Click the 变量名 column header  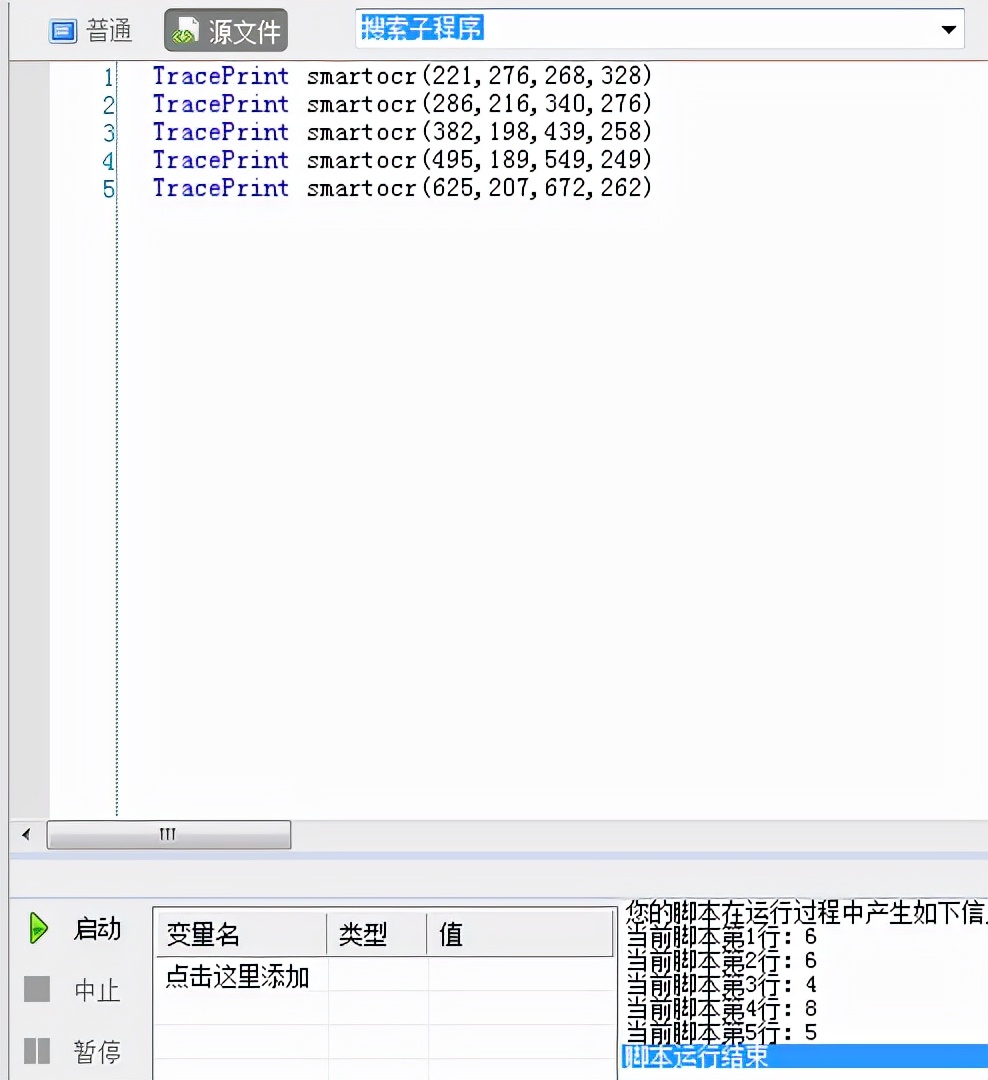click(240, 934)
